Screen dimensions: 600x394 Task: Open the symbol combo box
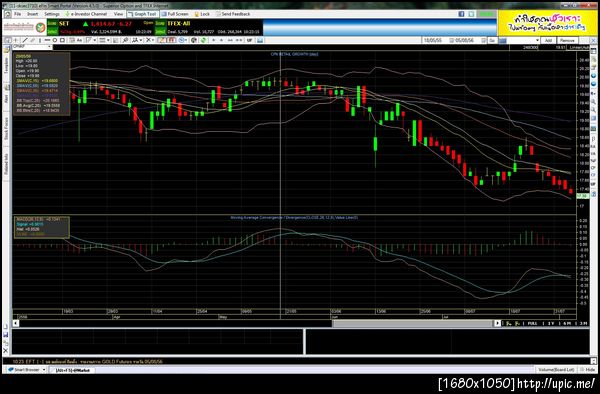pyautogui.click(x=32, y=47)
